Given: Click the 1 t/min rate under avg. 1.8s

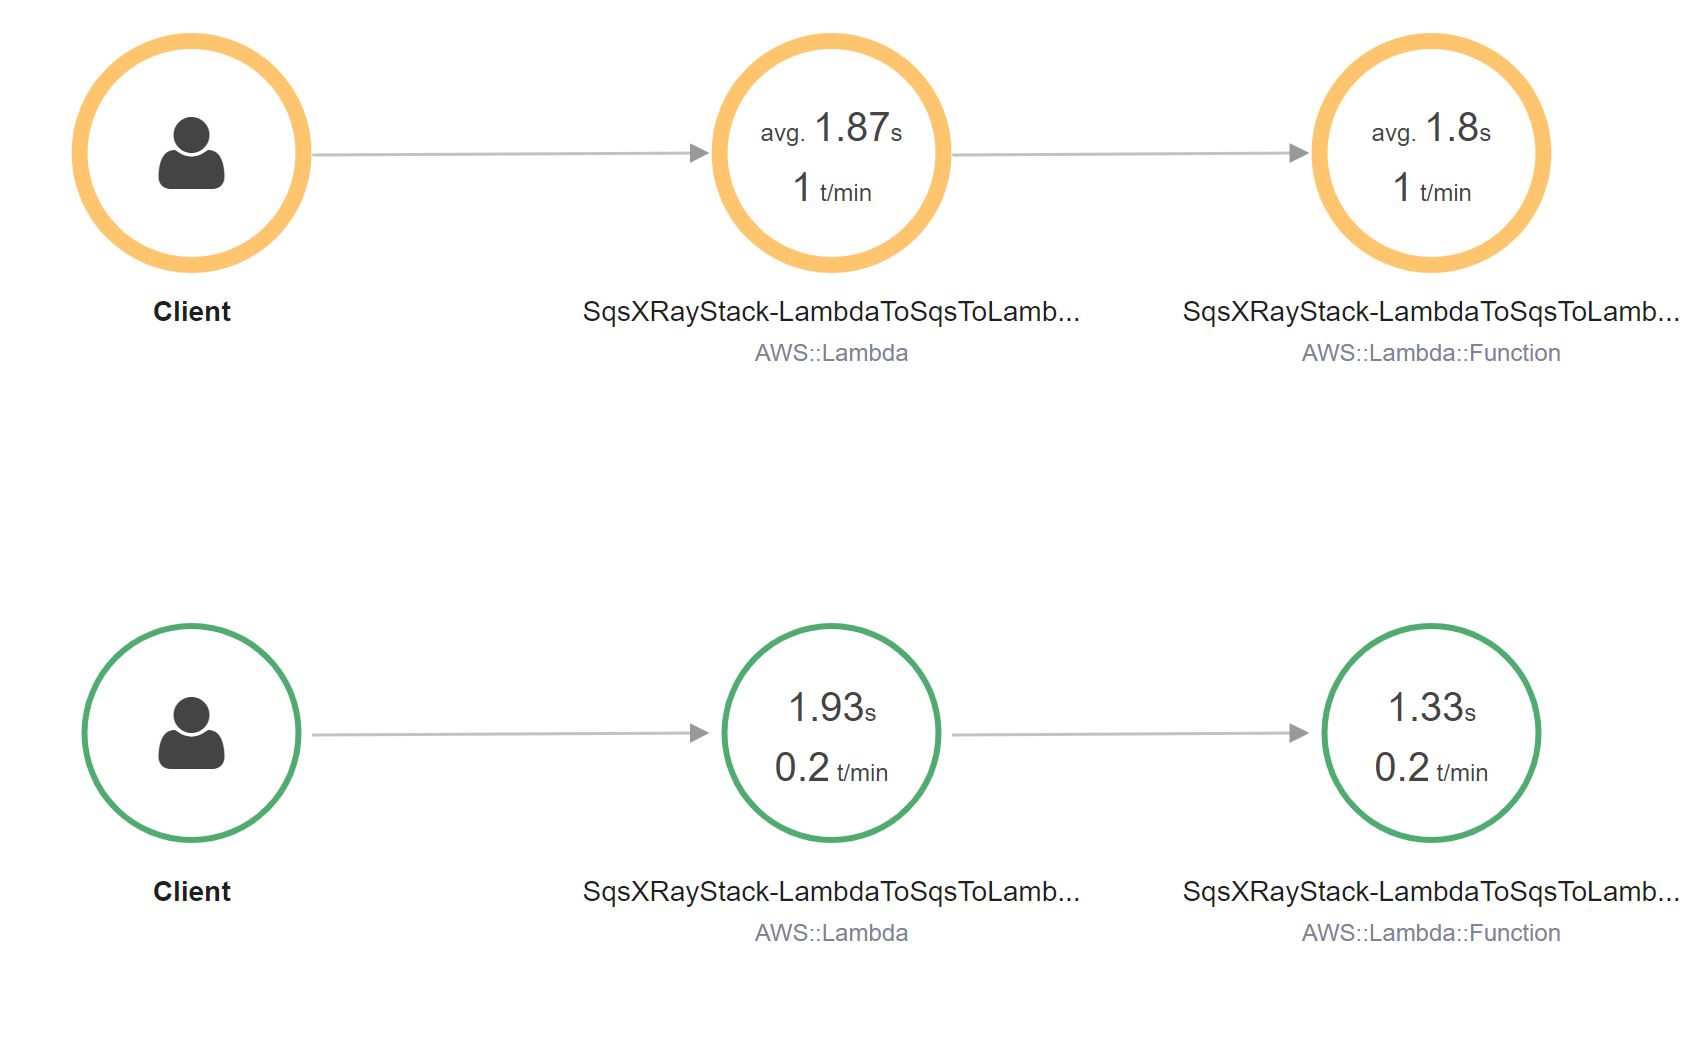Looking at the screenshot, I should tap(1432, 188).
